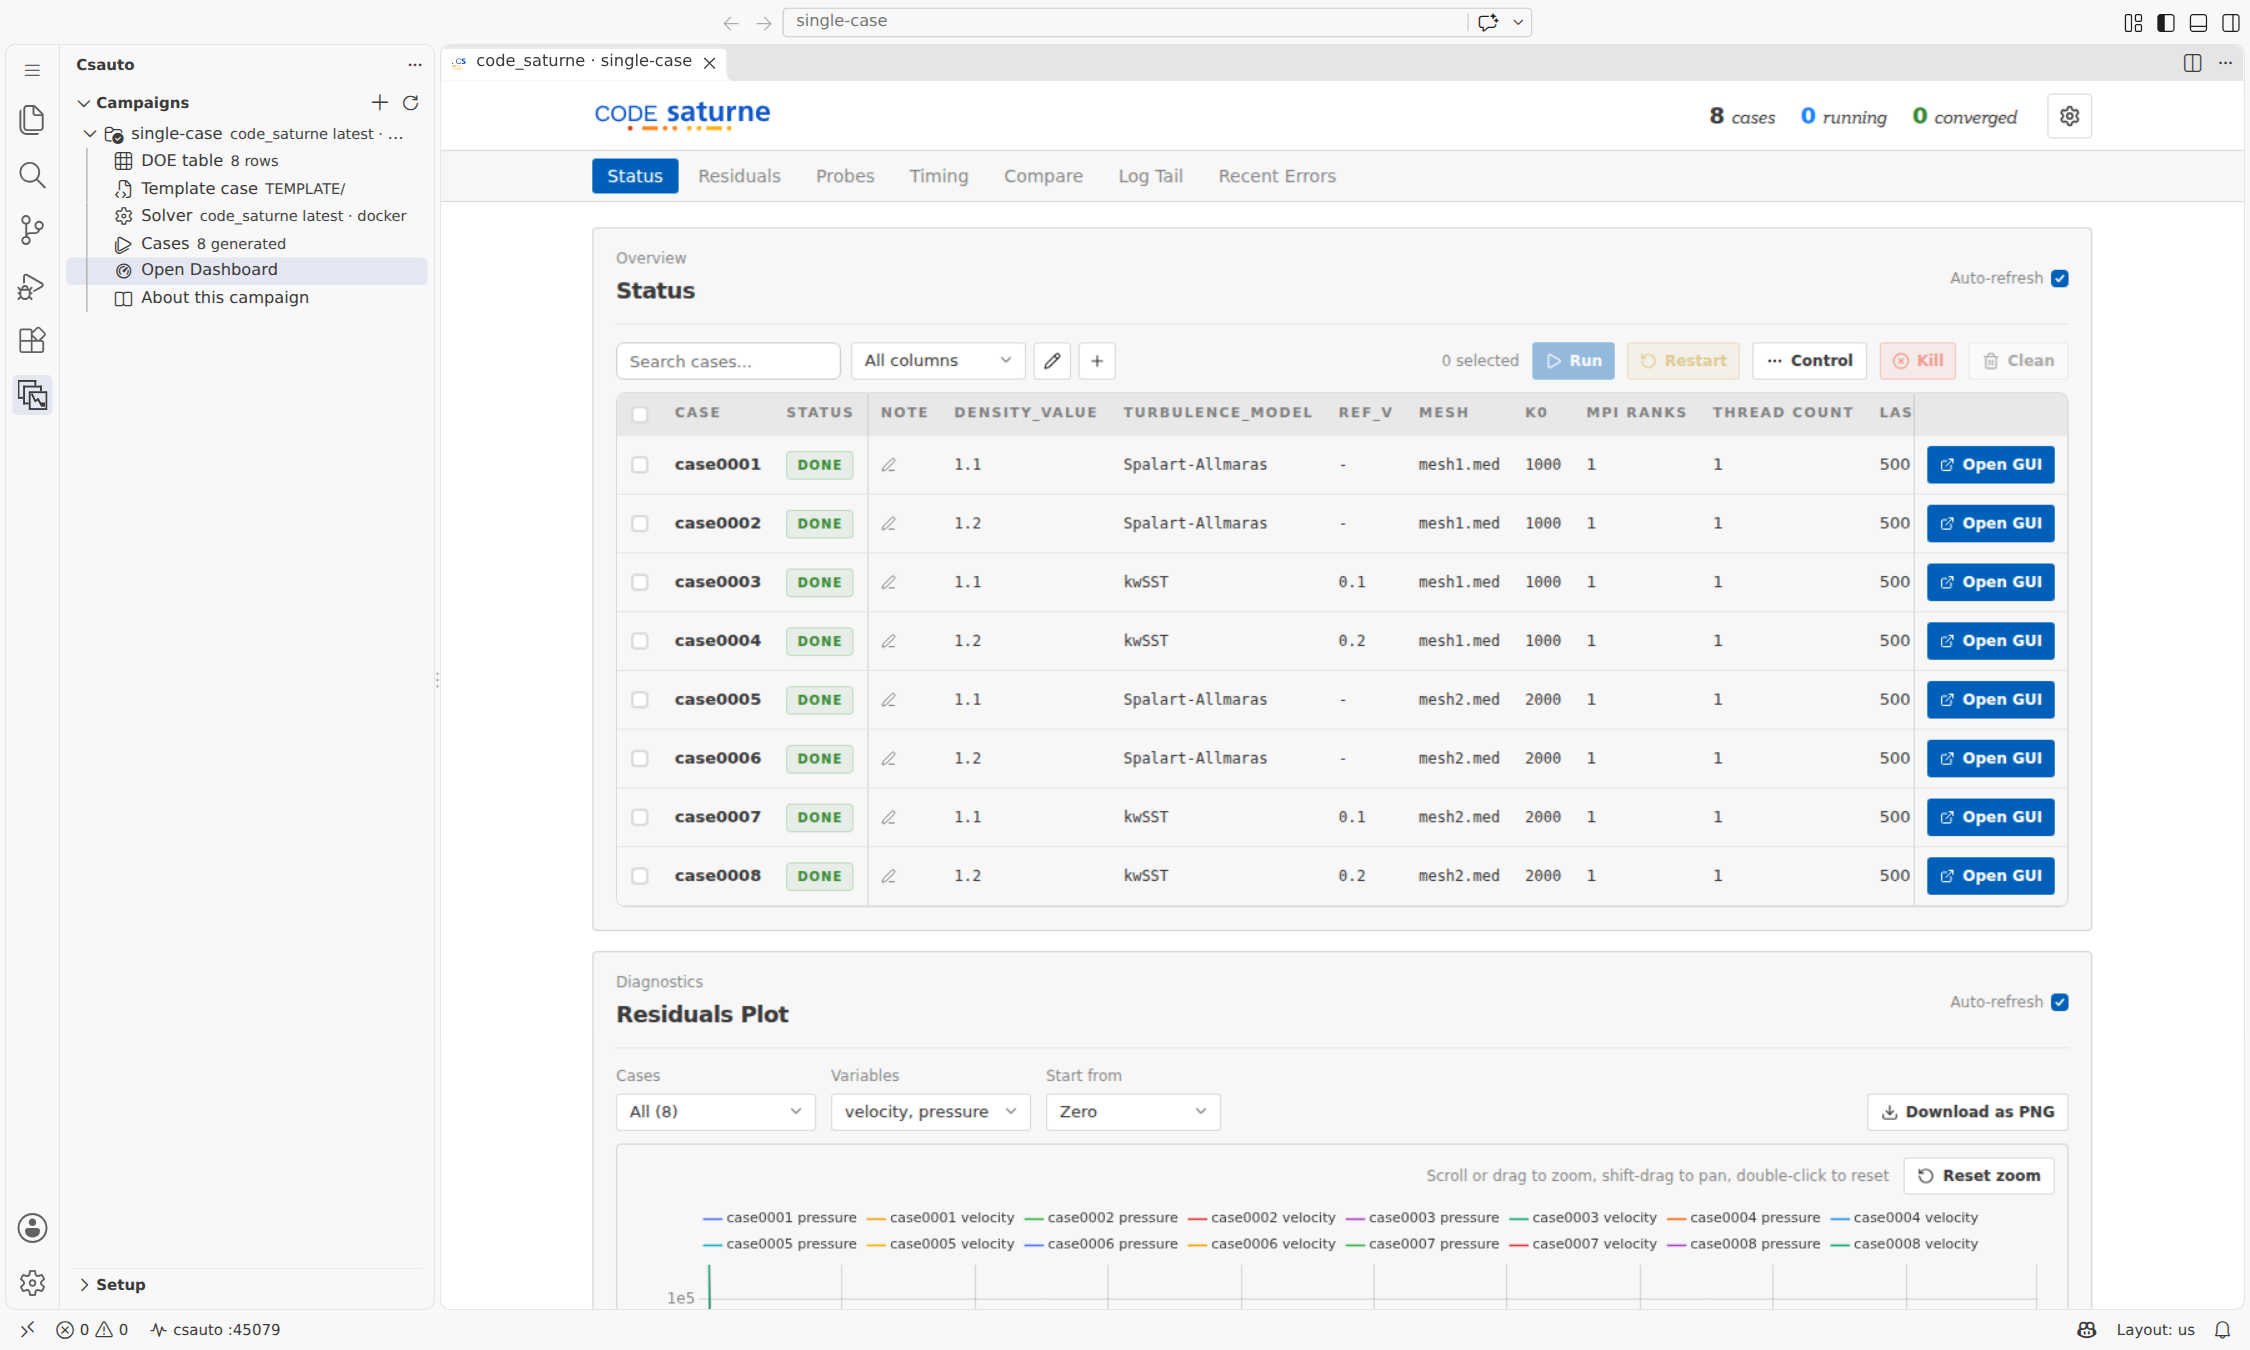Click Download as PNG button
2250x1350 pixels.
coord(1967,1112)
